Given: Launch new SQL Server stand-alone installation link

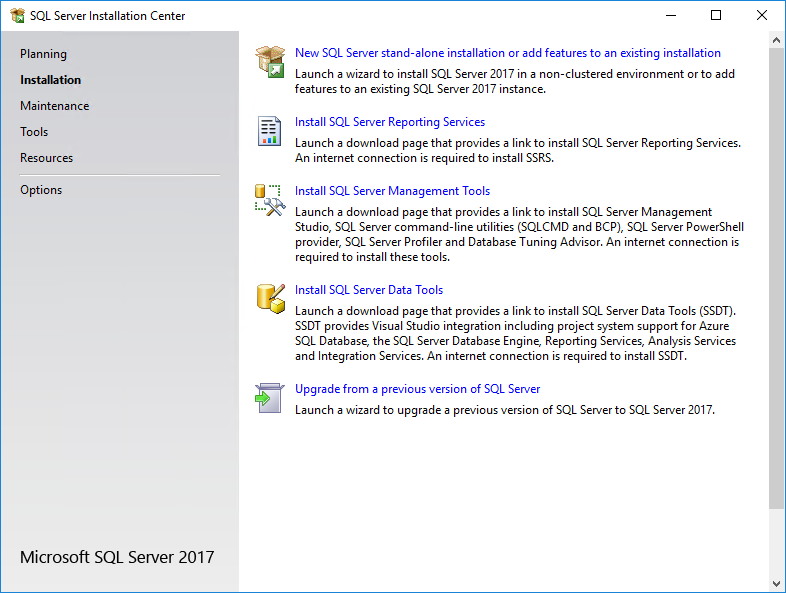Looking at the screenshot, I should click(x=507, y=53).
